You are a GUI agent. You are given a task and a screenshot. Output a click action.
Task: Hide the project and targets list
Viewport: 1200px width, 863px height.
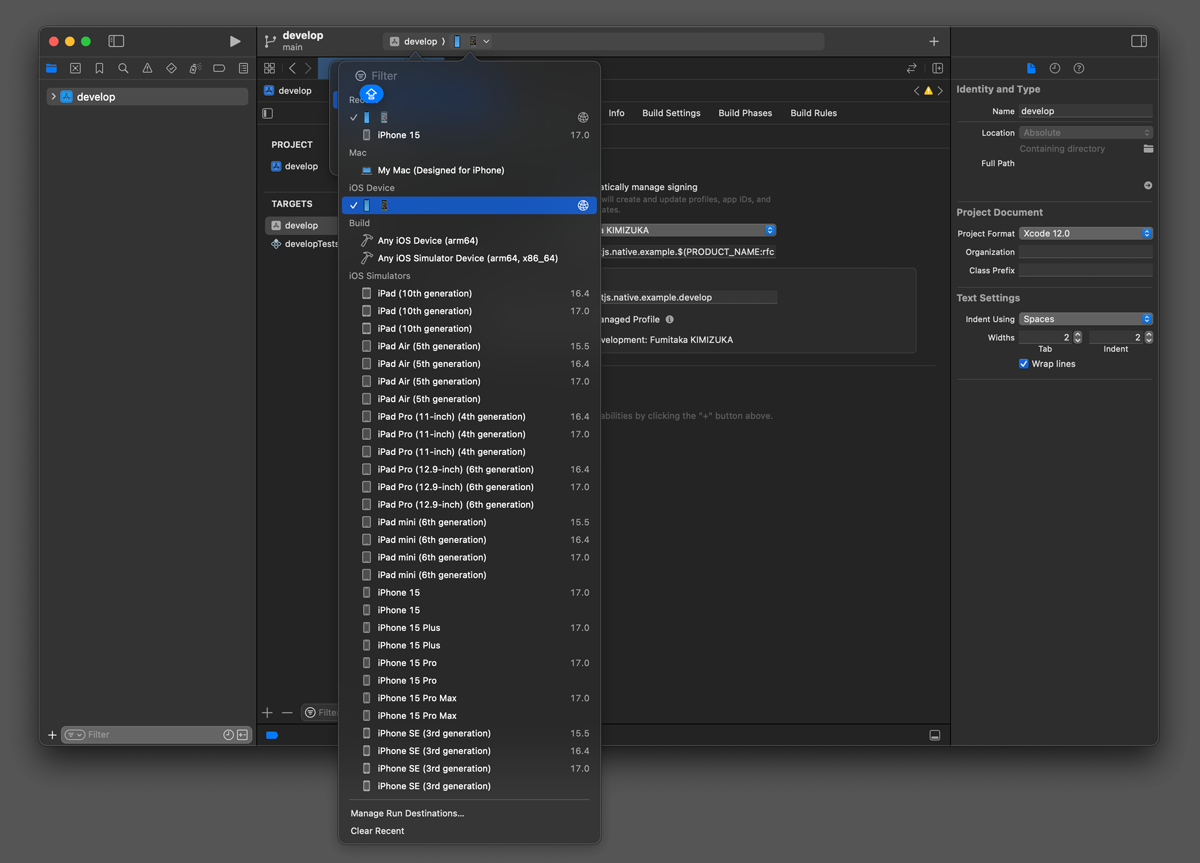[267, 113]
